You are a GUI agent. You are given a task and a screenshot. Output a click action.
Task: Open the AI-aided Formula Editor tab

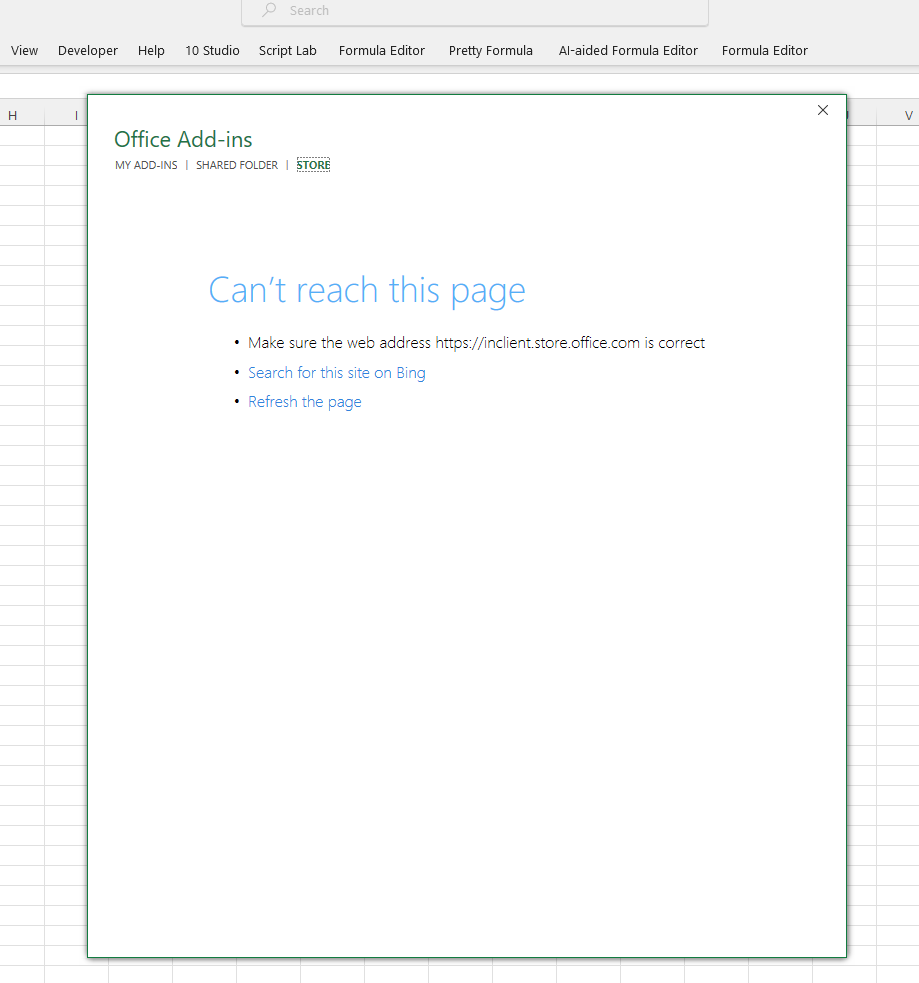tap(627, 50)
